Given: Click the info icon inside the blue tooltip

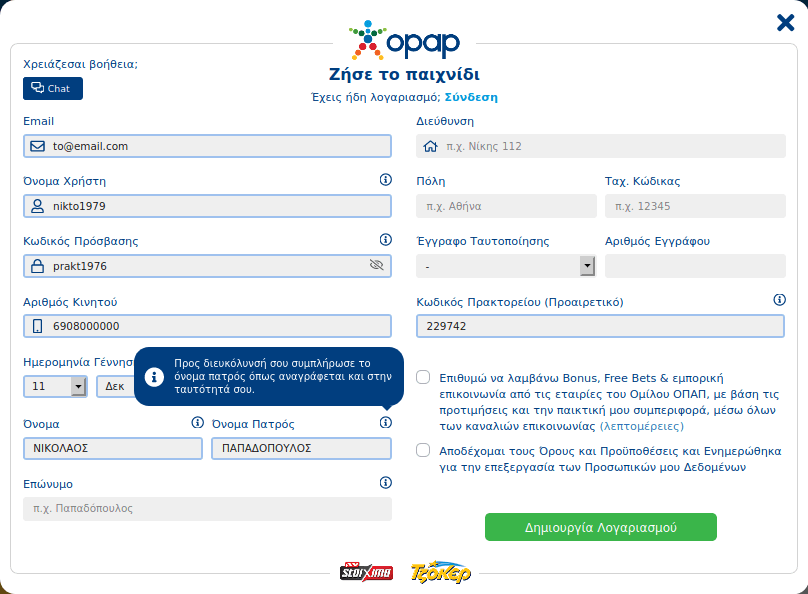Looking at the screenshot, I should (x=154, y=377).
